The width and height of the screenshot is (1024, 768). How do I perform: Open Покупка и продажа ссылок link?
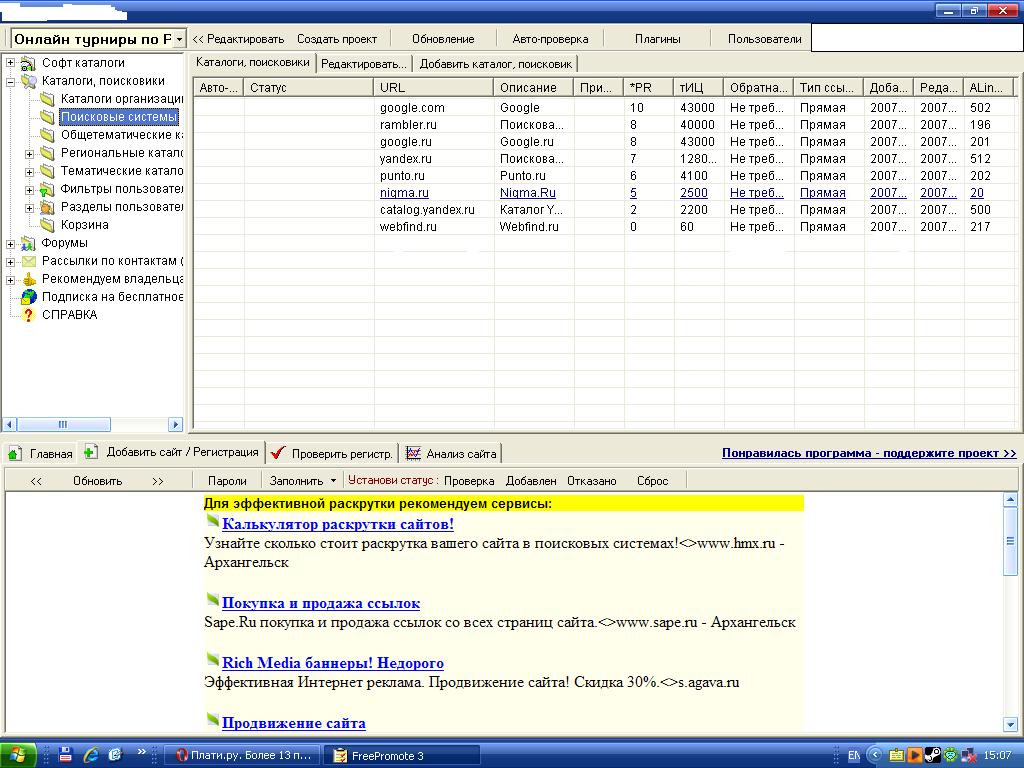pyautogui.click(x=321, y=603)
